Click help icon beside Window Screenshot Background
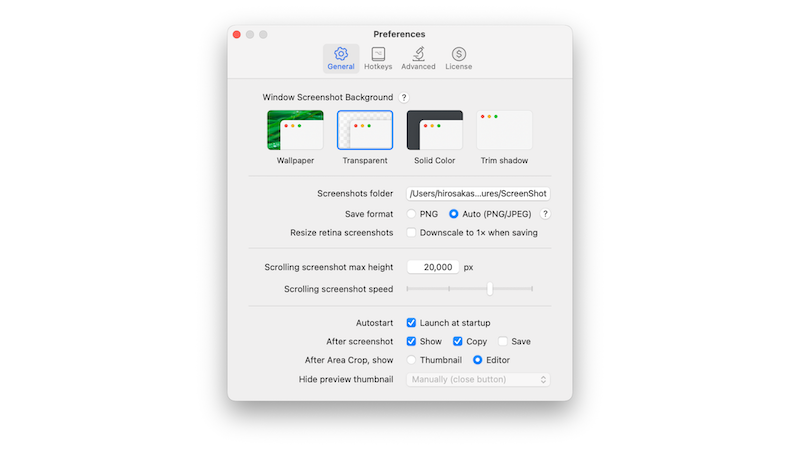This screenshot has width=800, height=450. click(404, 97)
